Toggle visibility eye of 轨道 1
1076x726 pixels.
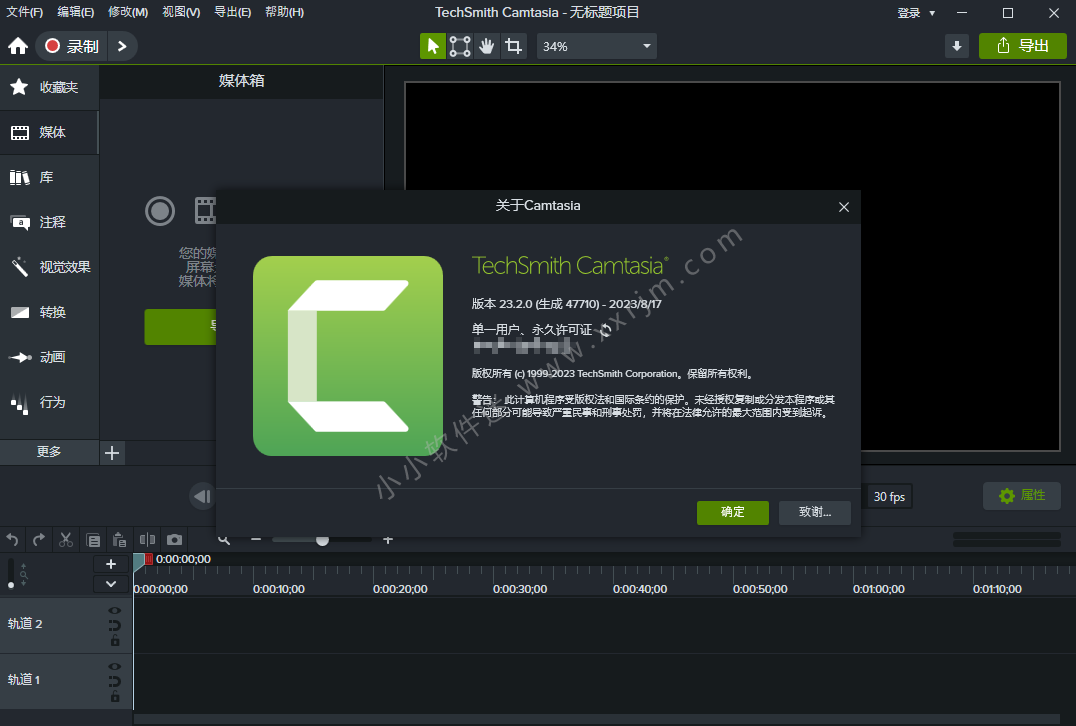(x=115, y=666)
